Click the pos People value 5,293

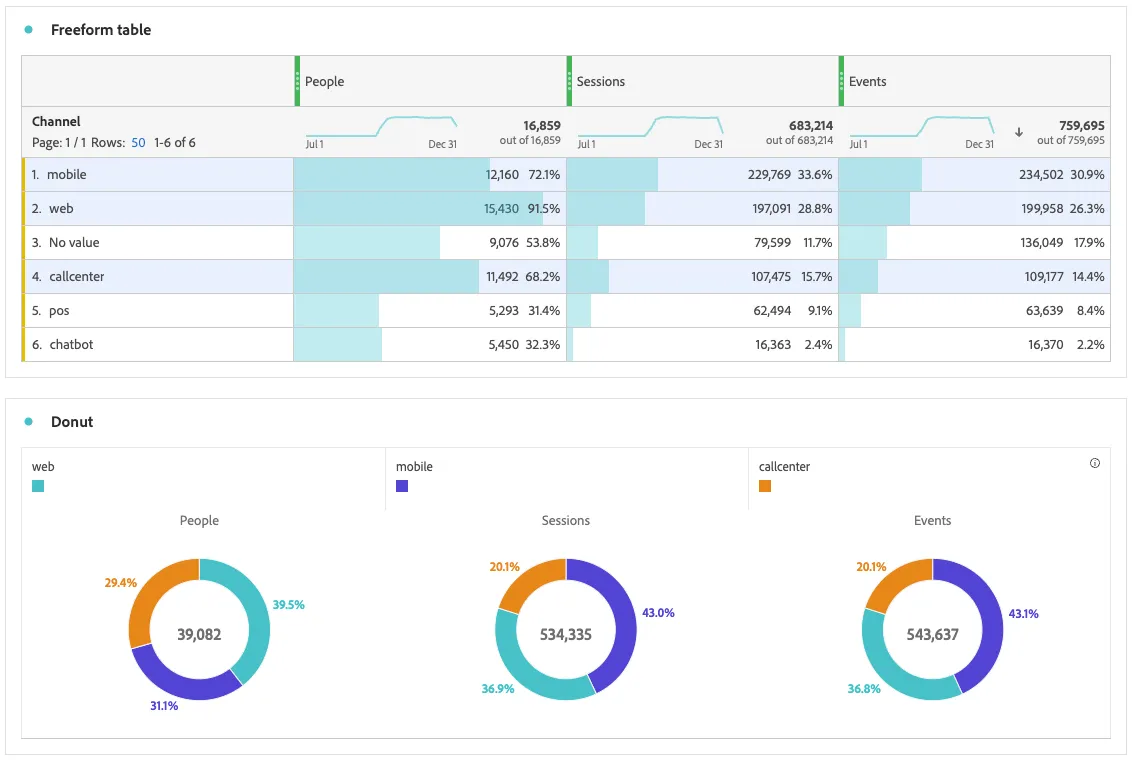(x=504, y=310)
